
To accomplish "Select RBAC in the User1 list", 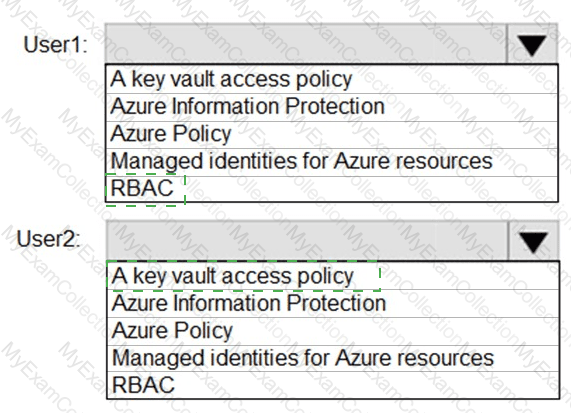I will click(x=331, y=189).
